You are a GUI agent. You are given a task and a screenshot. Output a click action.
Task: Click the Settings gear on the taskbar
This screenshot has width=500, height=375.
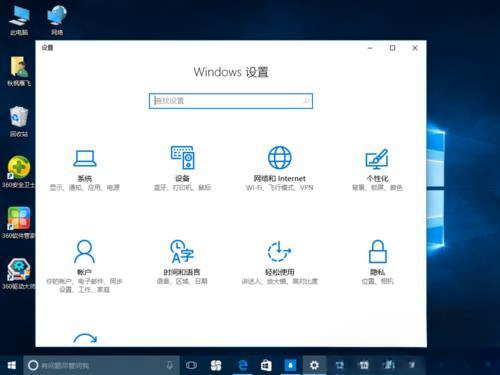[x=314, y=365]
